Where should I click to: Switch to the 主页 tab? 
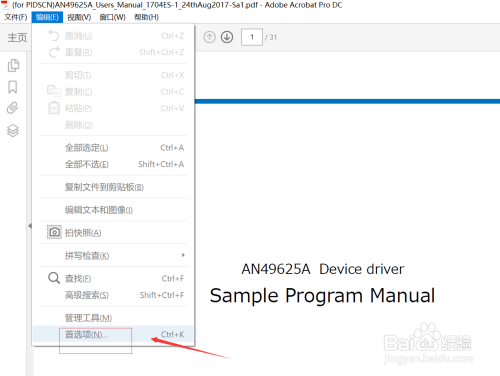(x=17, y=37)
